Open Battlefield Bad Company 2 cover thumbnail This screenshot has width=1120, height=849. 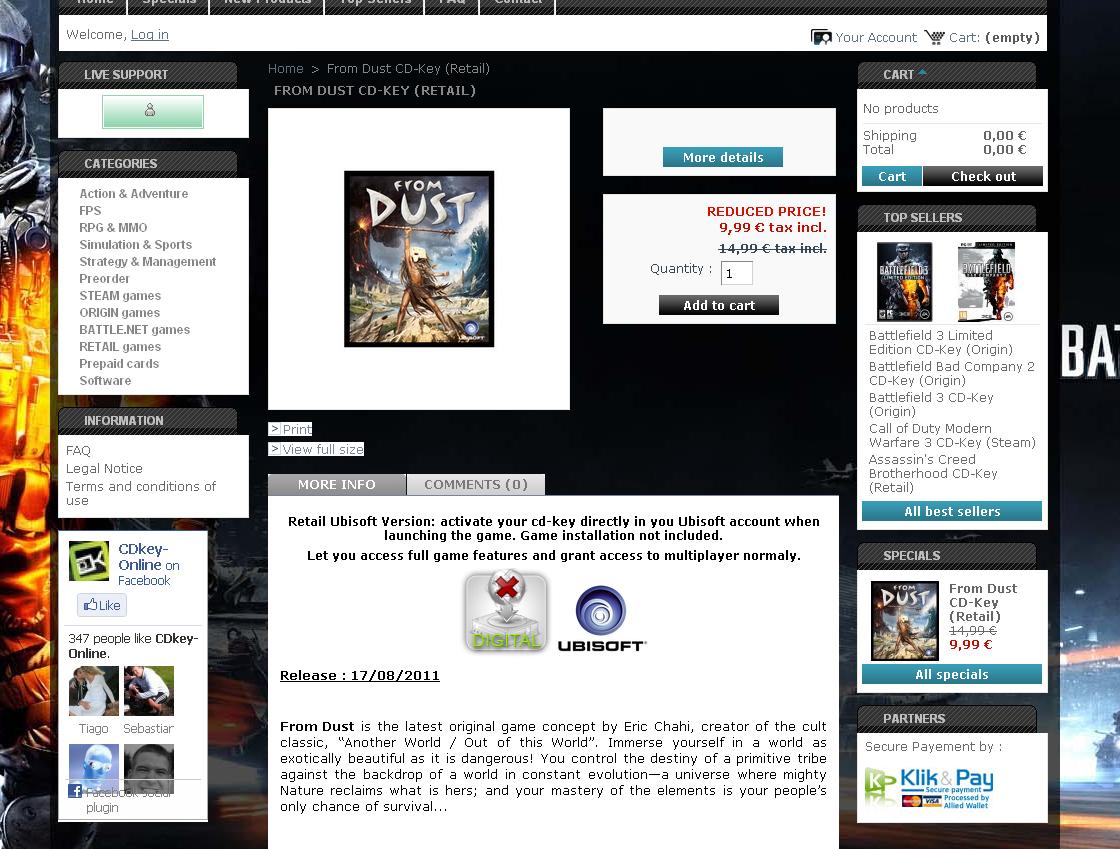pyautogui.click(x=986, y=282)
